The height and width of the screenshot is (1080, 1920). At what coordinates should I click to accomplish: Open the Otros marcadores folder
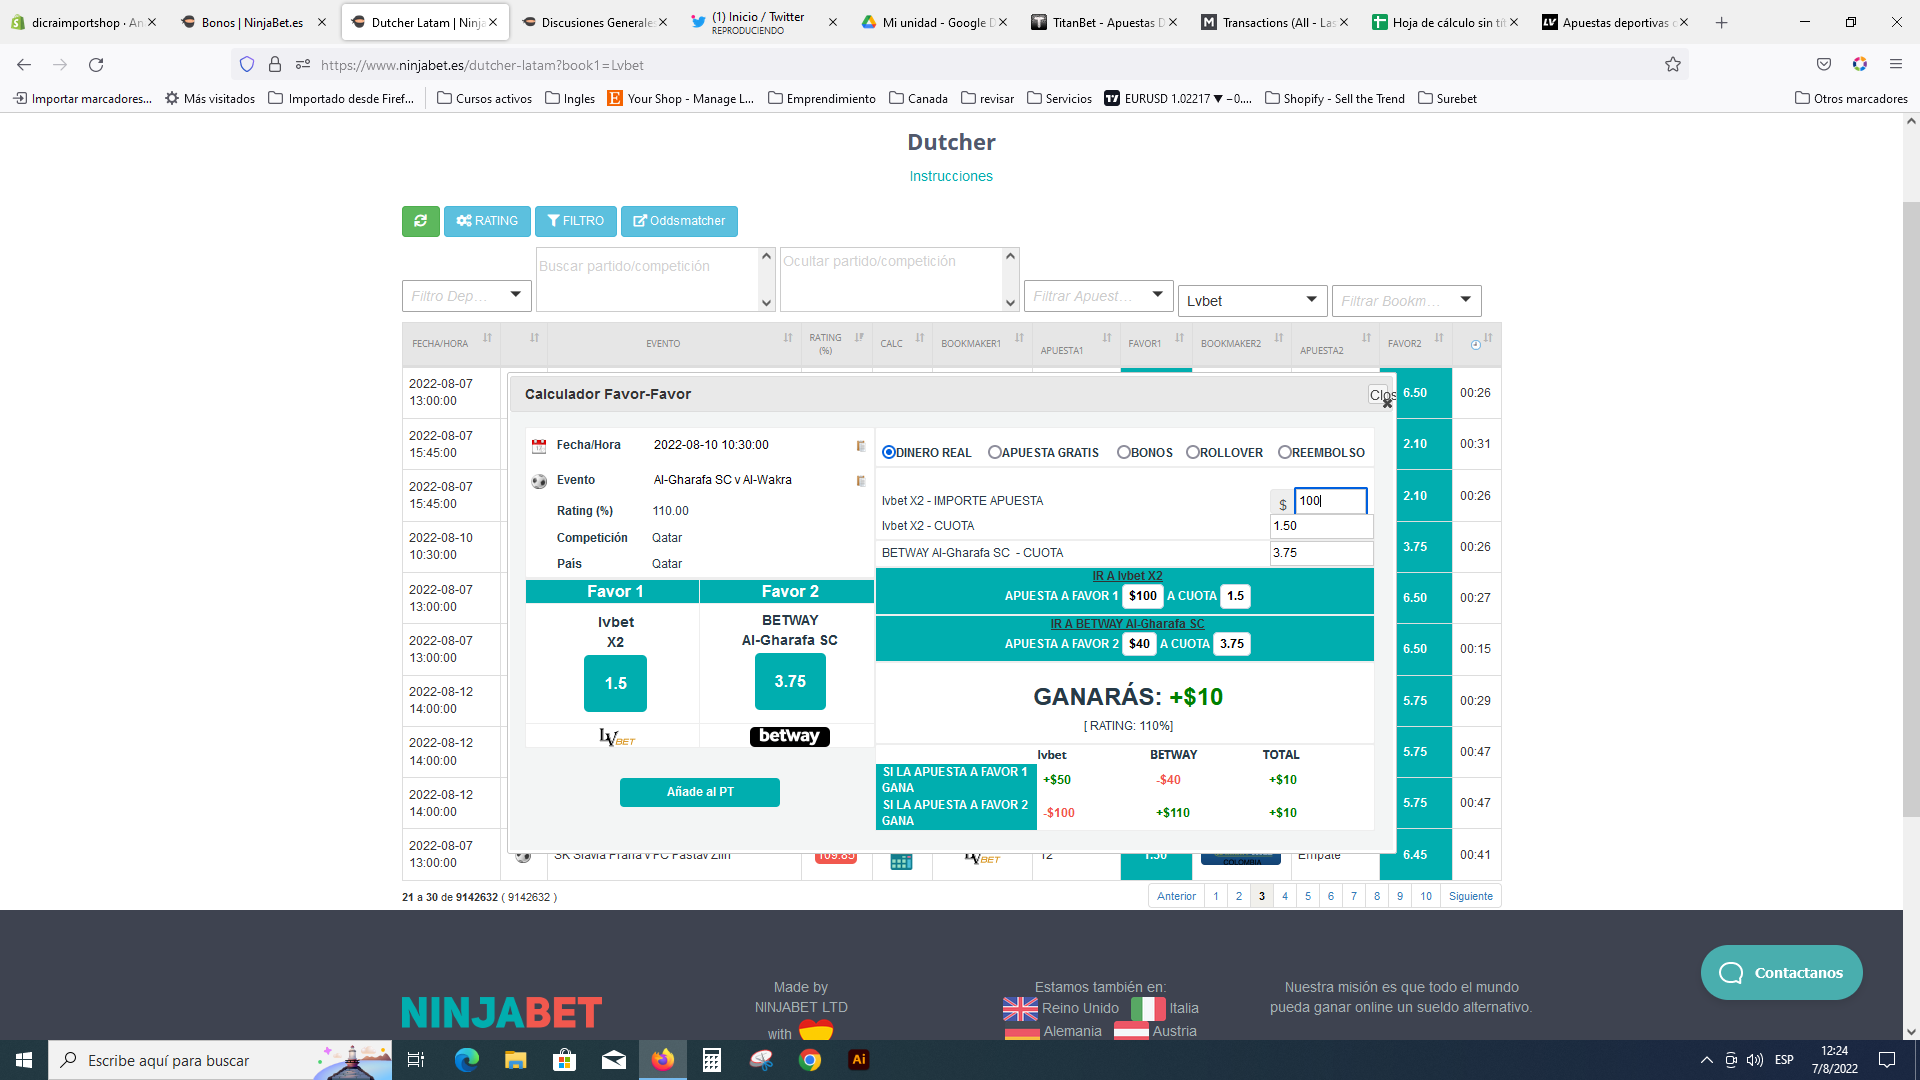(x=1851, y=99)
